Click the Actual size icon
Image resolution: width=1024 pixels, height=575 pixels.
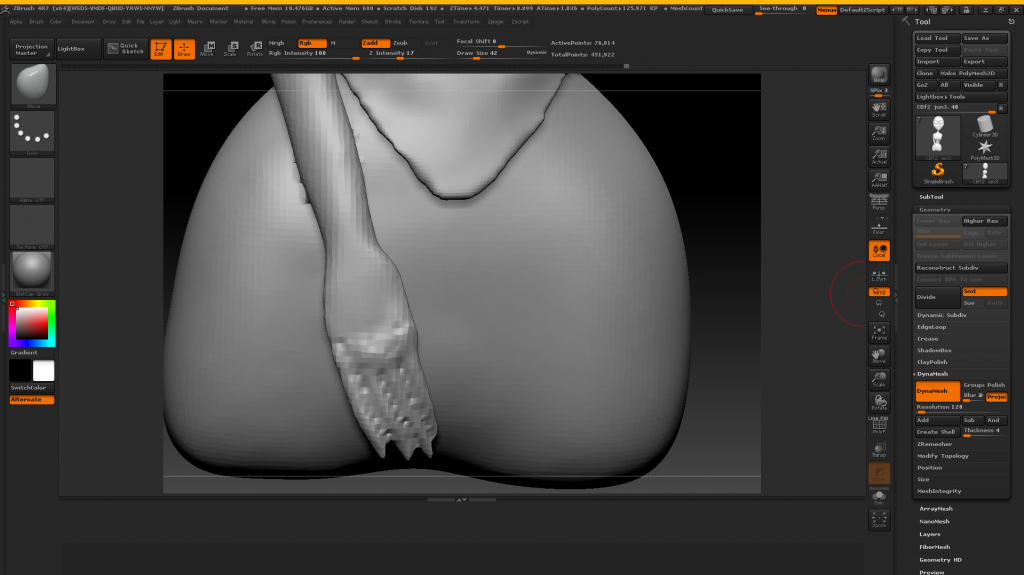(x=879, y=156)
